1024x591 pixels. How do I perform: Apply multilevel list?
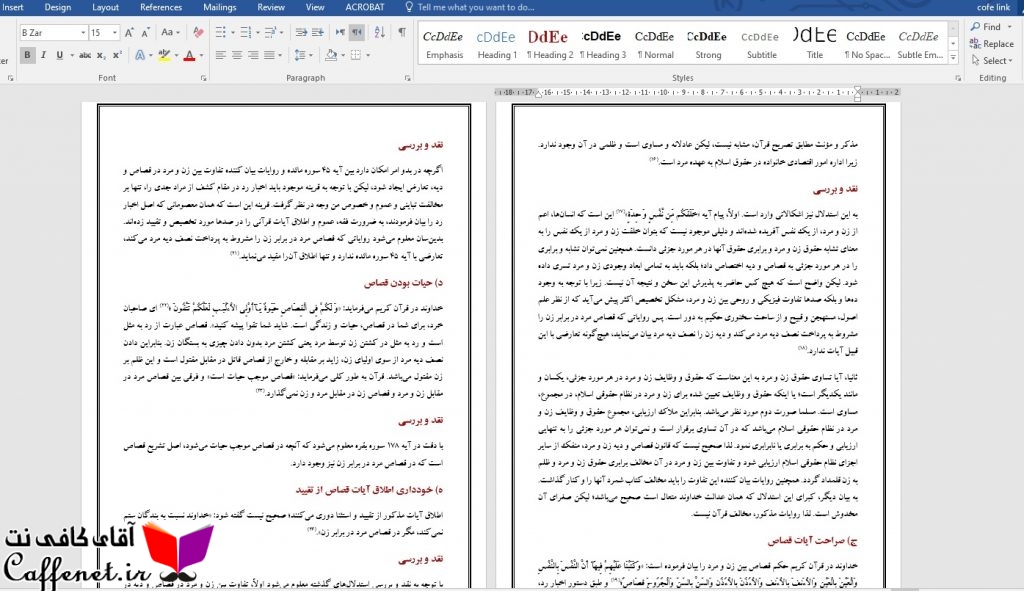(x=270, y=32)
